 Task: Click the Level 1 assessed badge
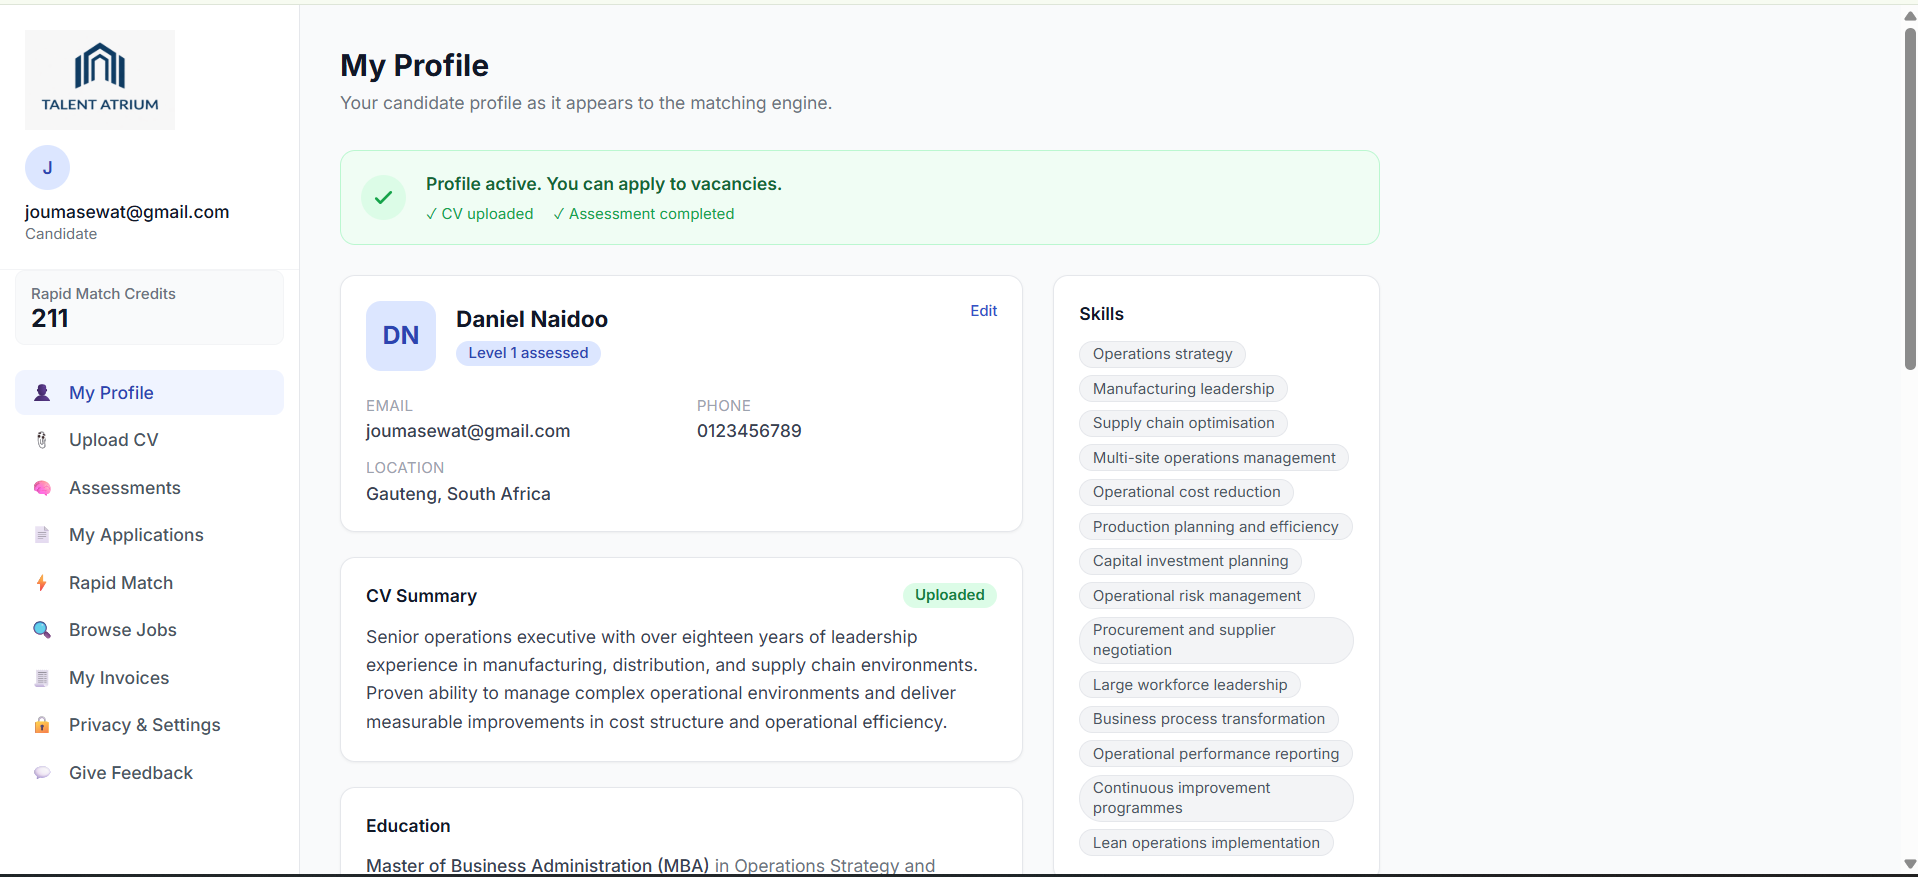pyautogui.click(x=528, y=353)
